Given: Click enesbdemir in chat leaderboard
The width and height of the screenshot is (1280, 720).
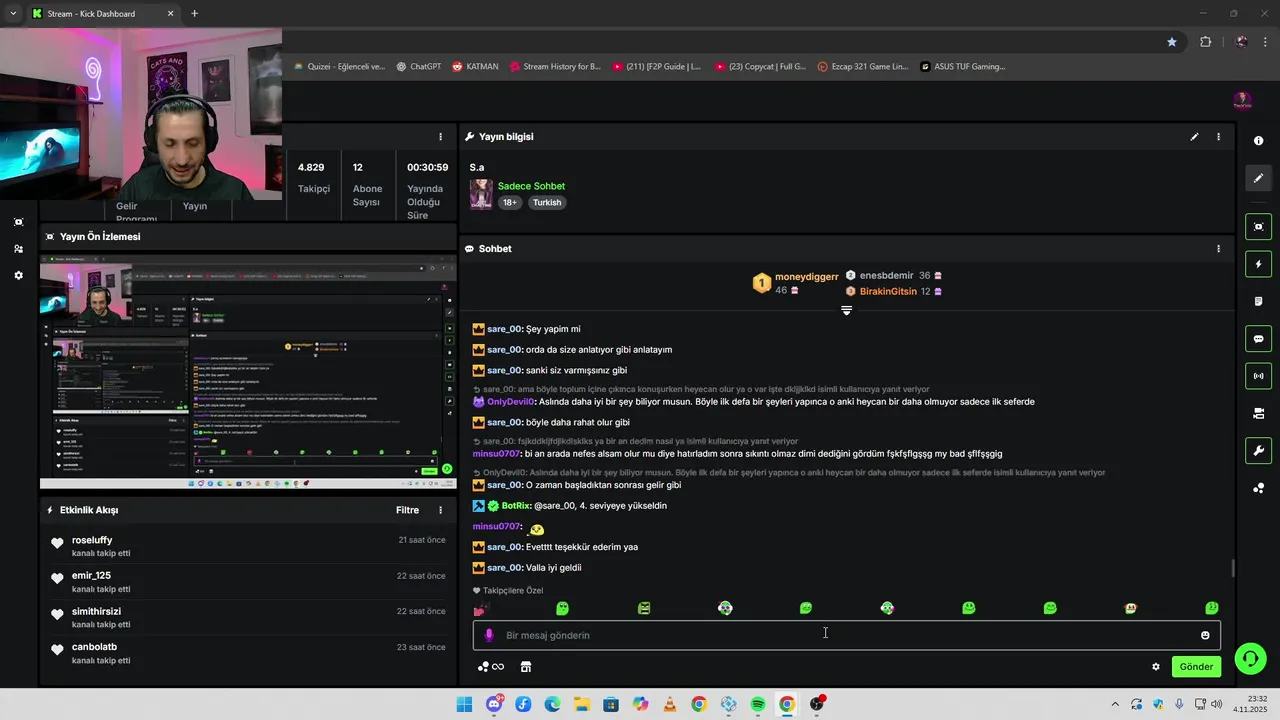Looking at the screenshot, I should [886, 275].
